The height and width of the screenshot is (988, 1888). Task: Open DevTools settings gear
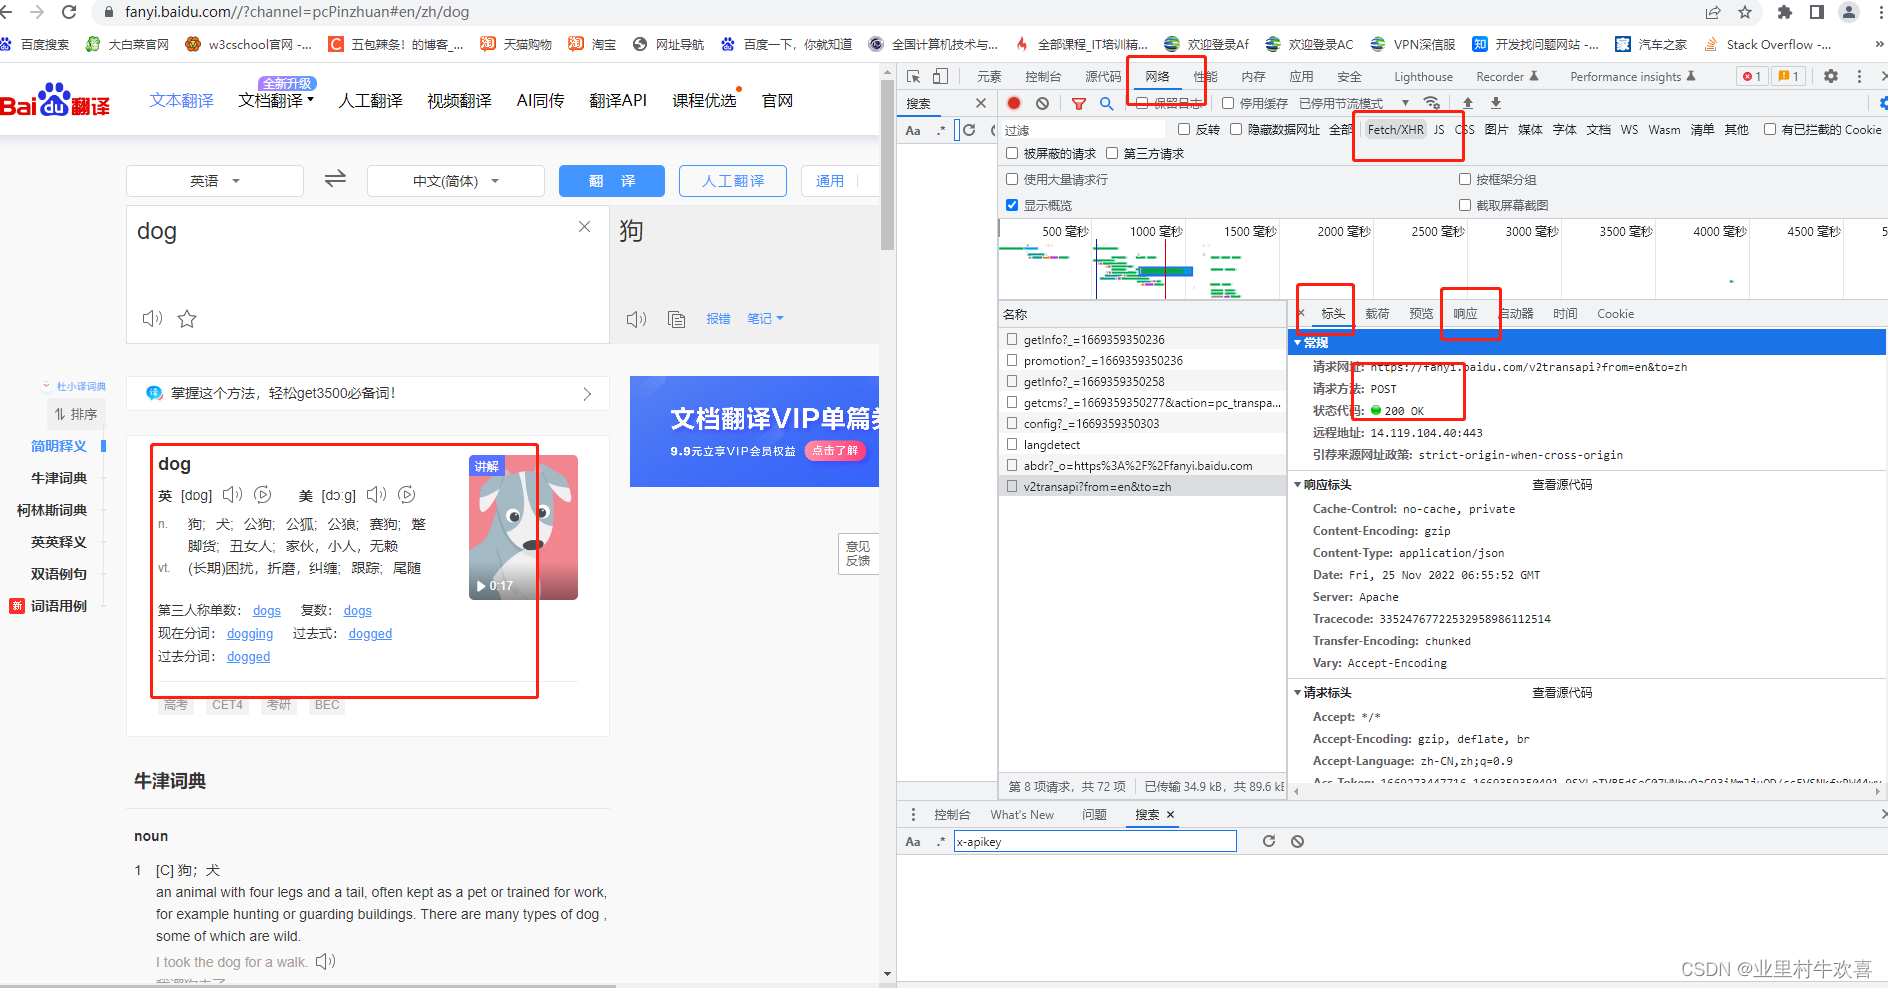pos(1831,76)
